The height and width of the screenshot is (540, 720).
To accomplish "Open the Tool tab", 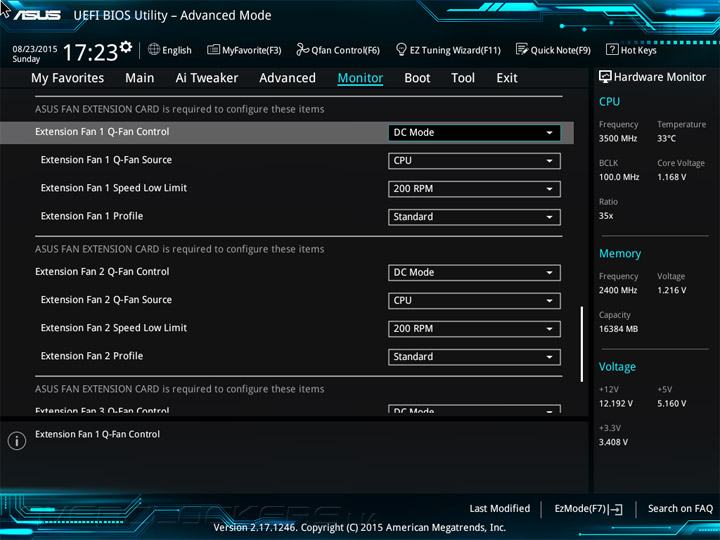I will pos(463,78).
